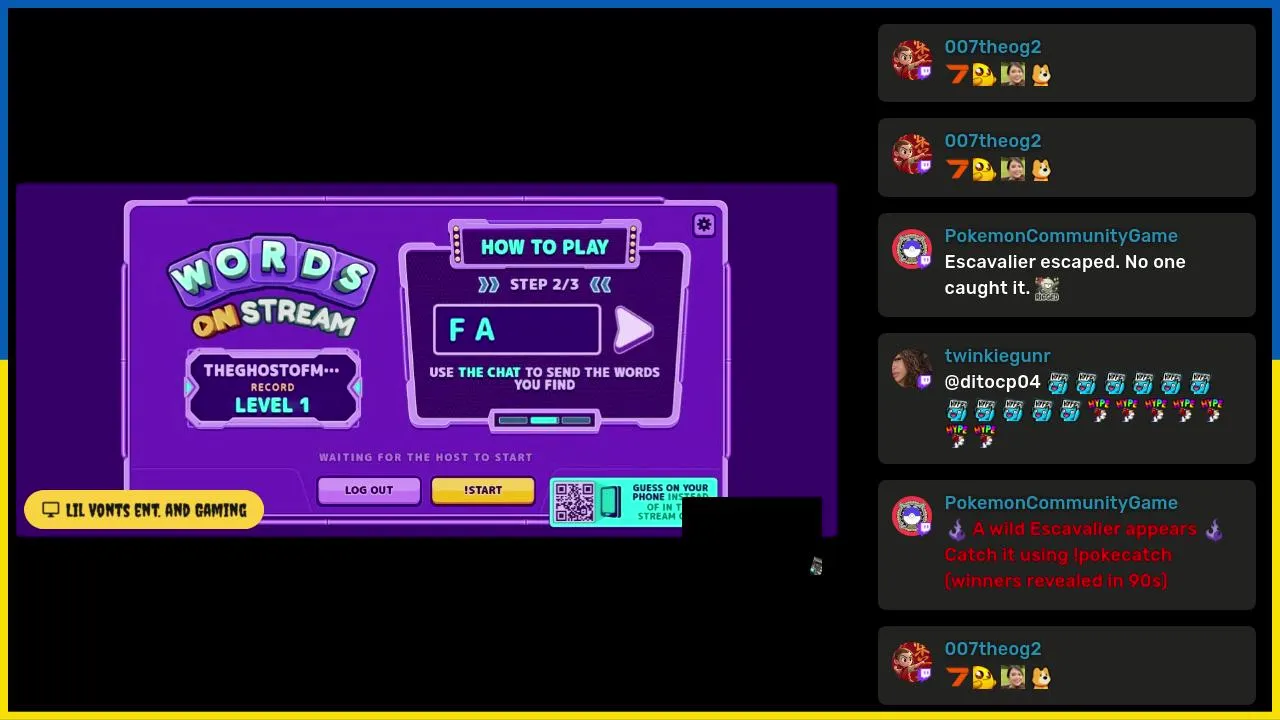The width and height of the screenshot is (1280, 720).
Task: Click the purple flame emote after "appears"
Action: 1214,529
